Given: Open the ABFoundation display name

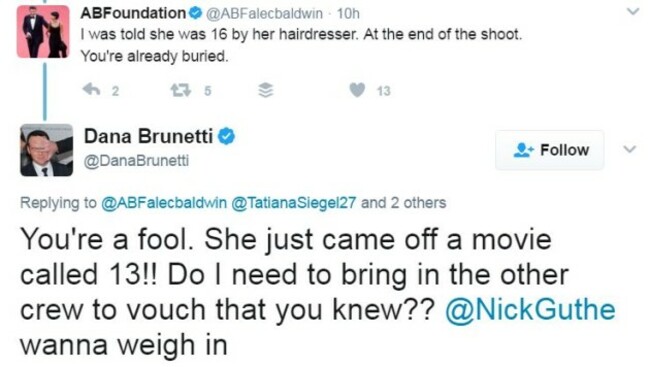Looking at the screenshot, I should pyautogui.click(x=133, y=13).
